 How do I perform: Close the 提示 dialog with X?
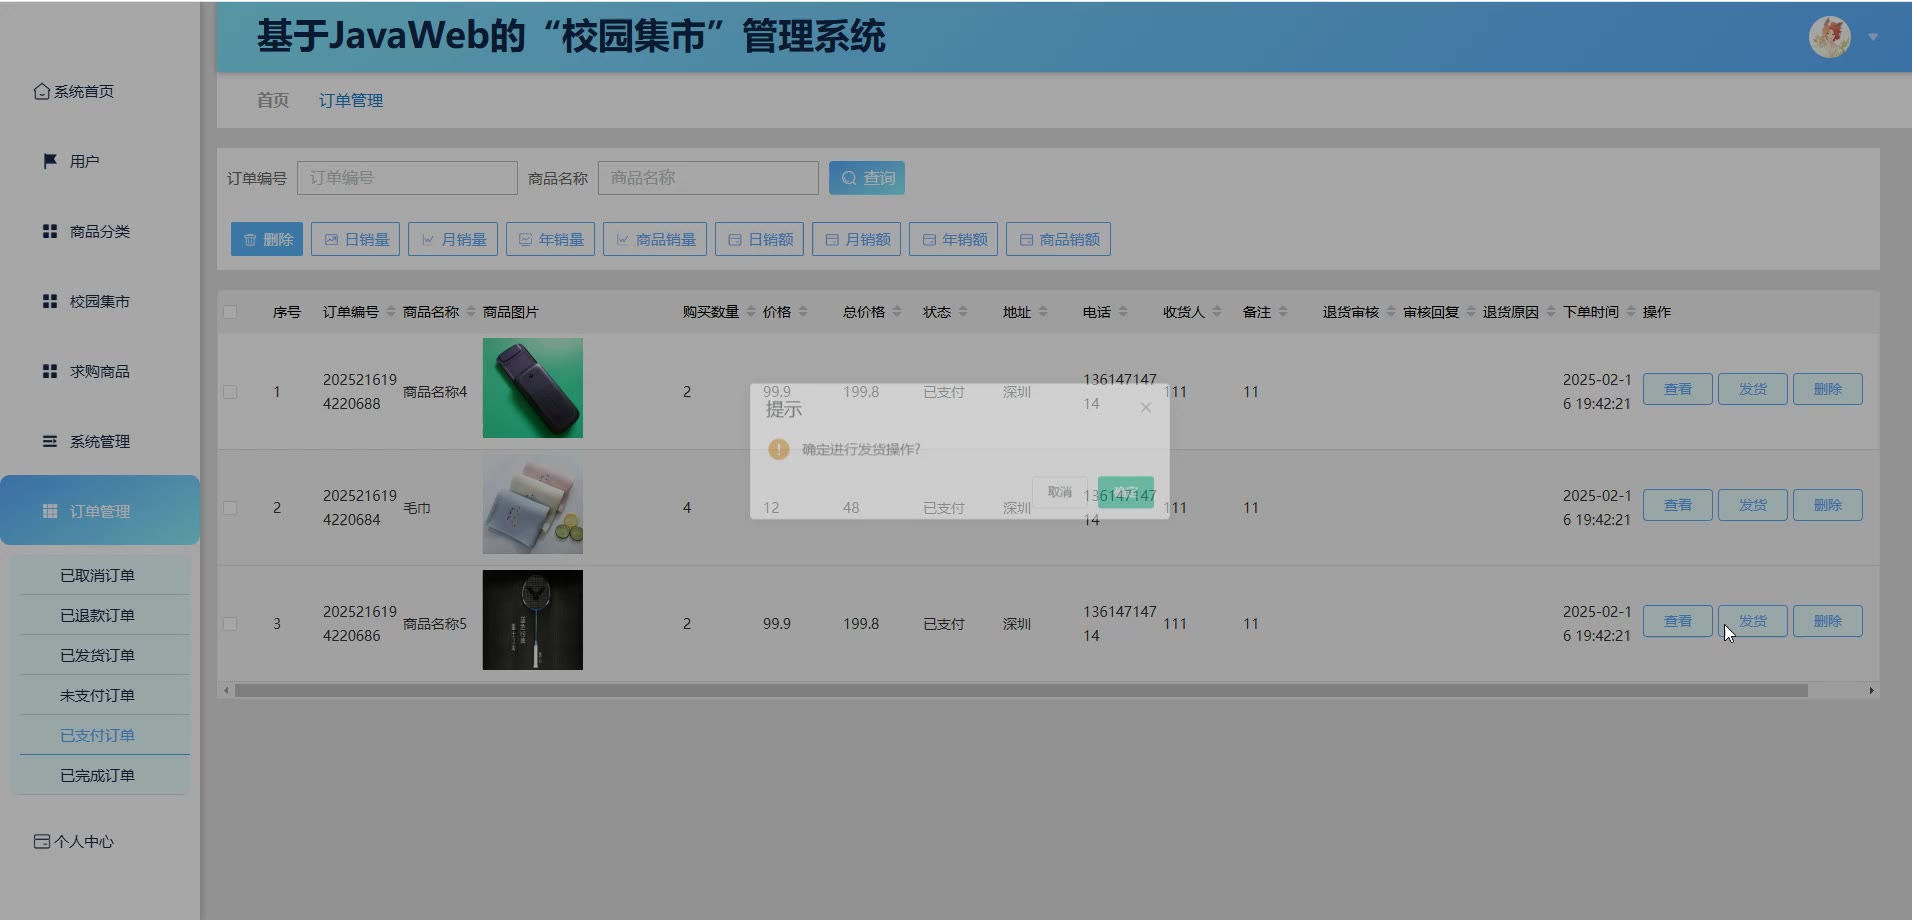[1146, 407]
